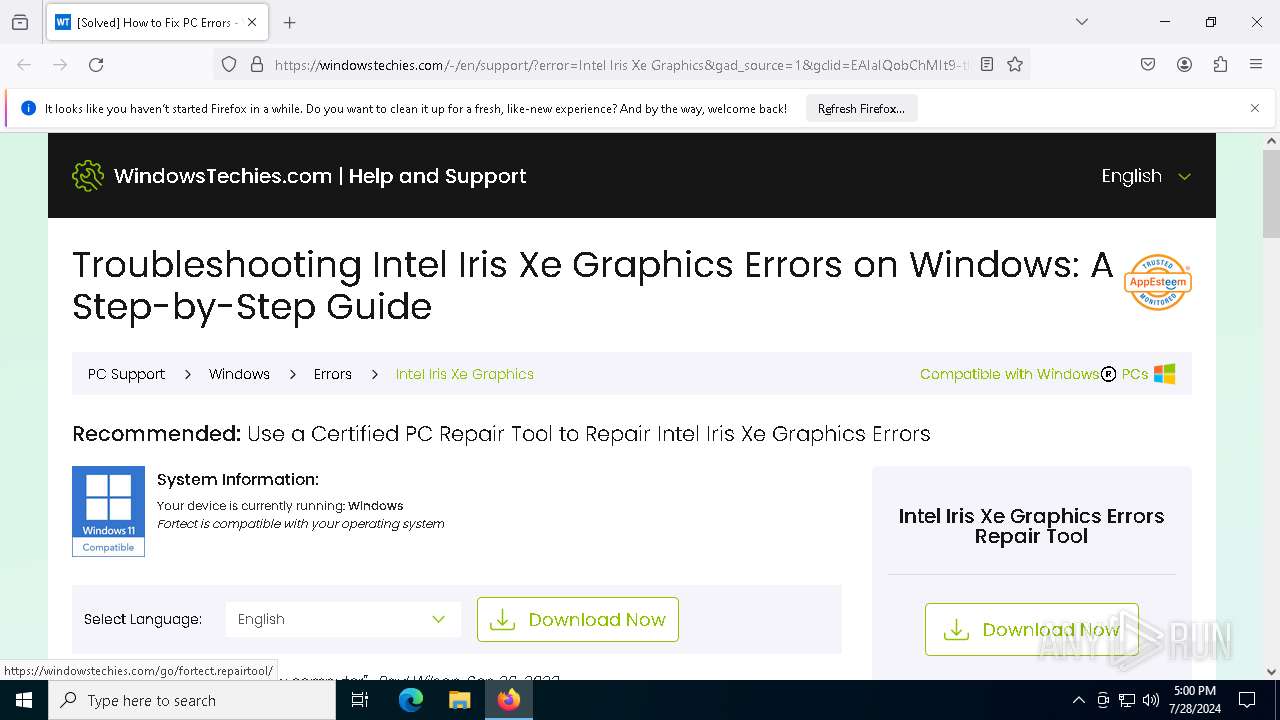1280x720 pixels.
Task: Go to Errors breadcrumb
Action: pyautogui.click(x=332, y=374)
